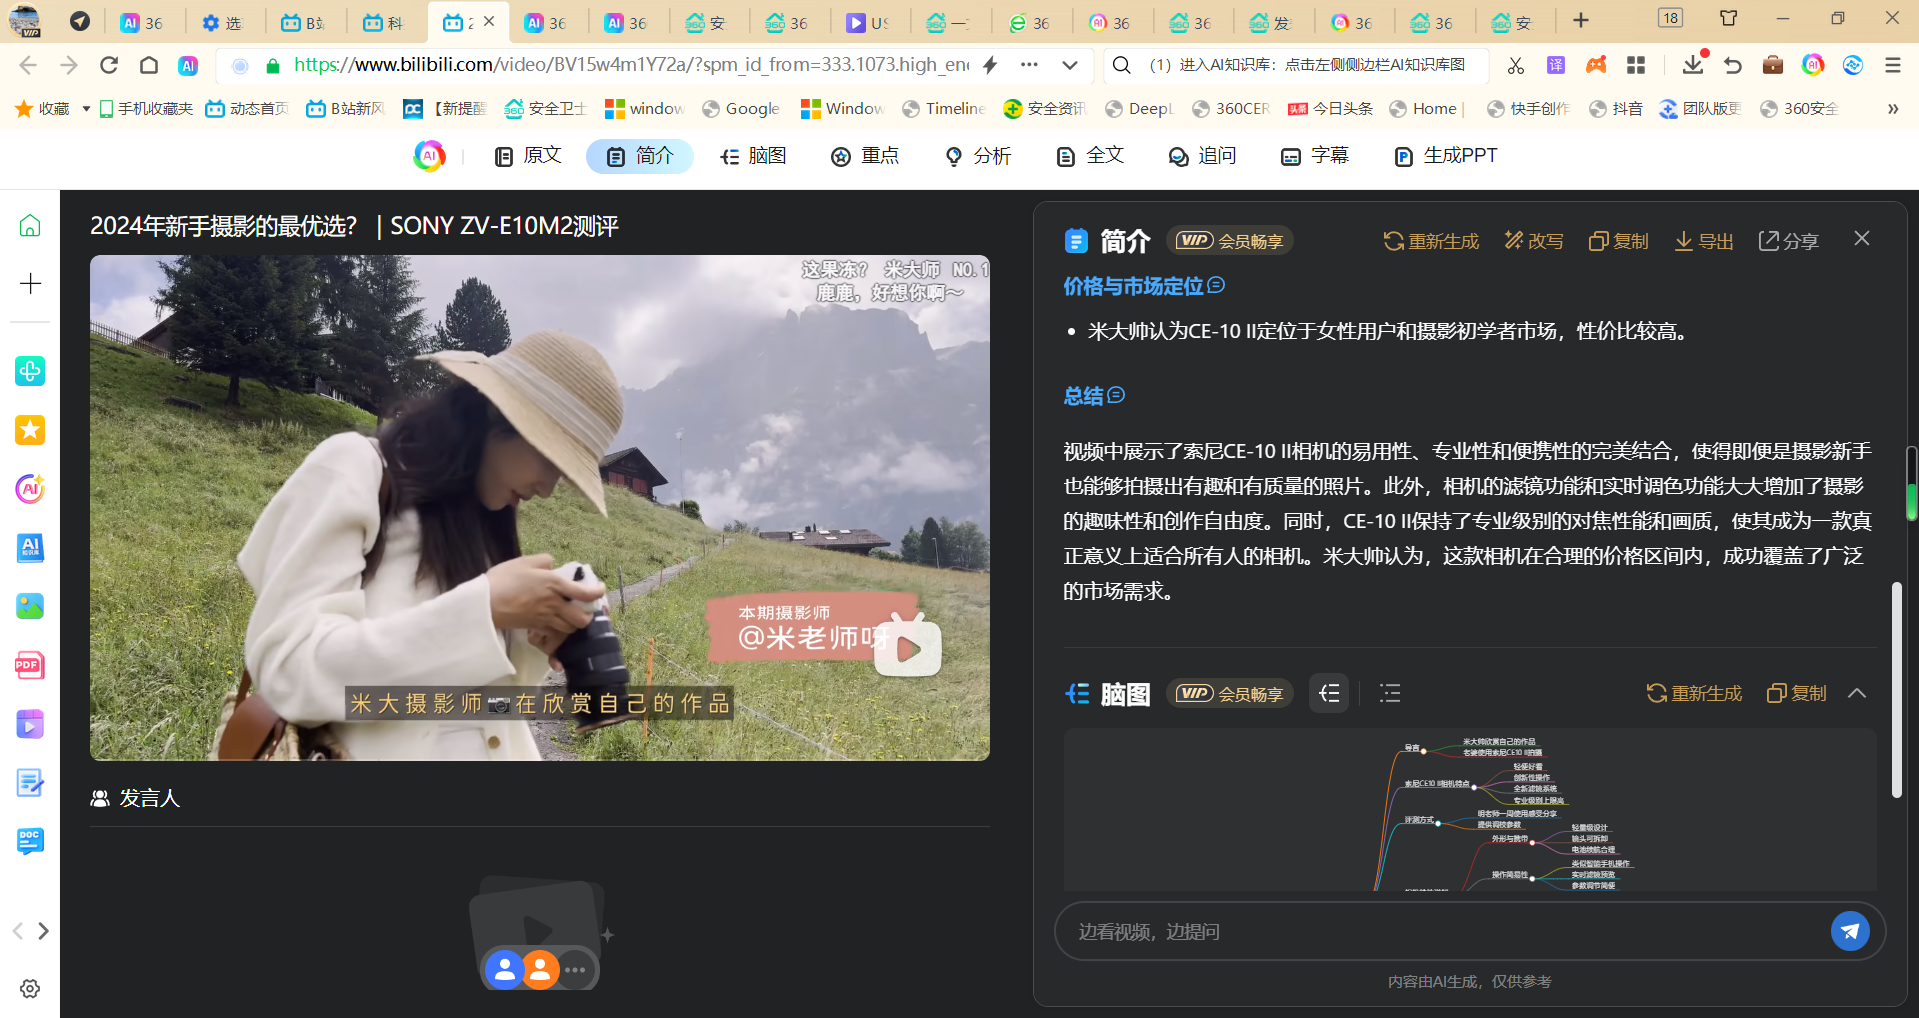Reload the page with refresh button
1919x1018 pixels.
[x=109, y=65]
